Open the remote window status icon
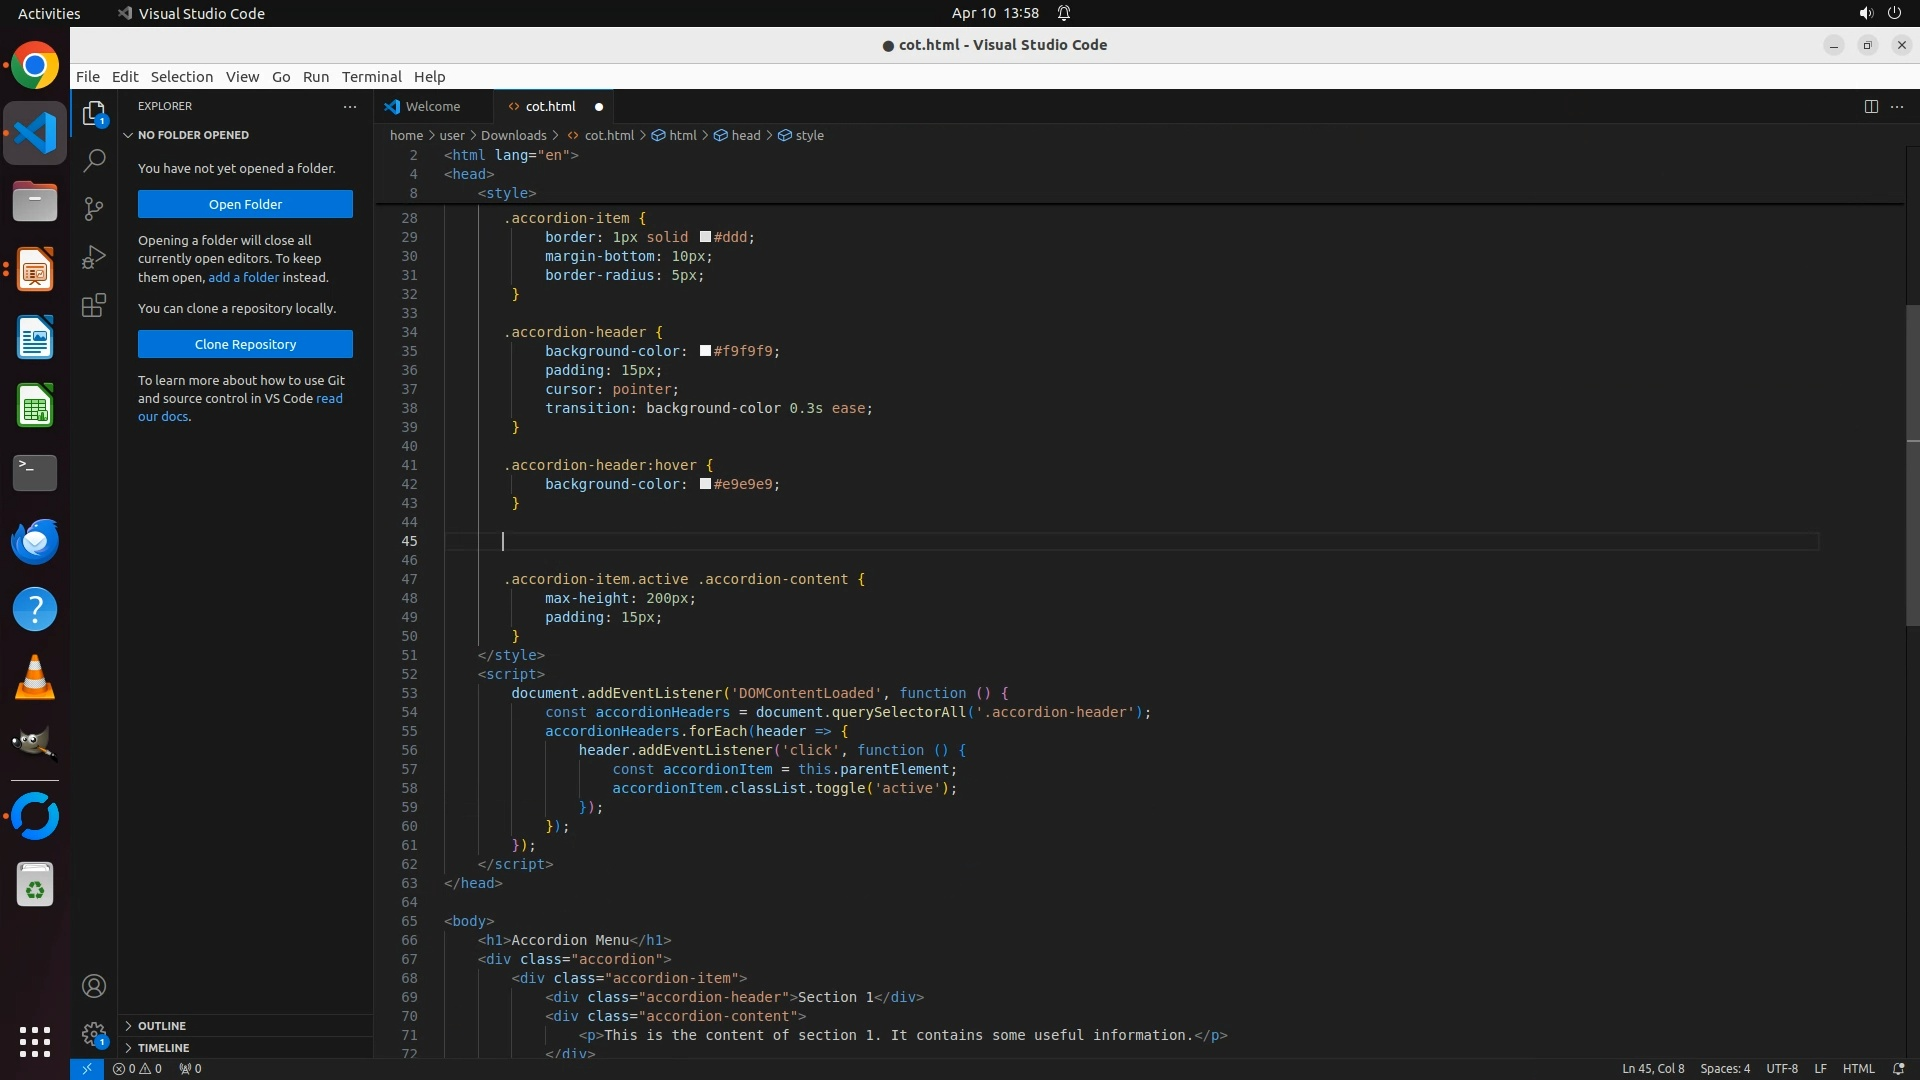 point(87,1068)
